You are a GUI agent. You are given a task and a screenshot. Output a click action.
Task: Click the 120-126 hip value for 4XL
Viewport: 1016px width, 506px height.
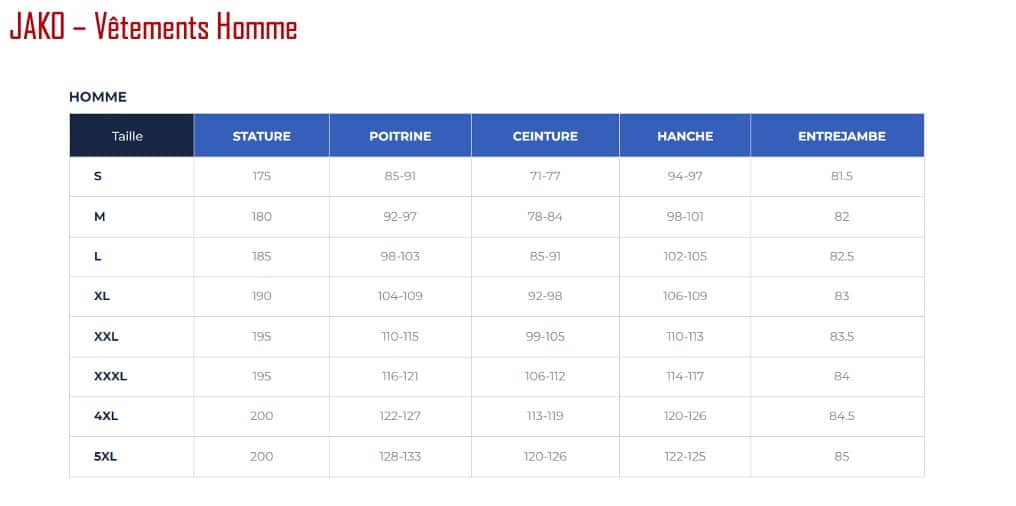pos(685,415)
